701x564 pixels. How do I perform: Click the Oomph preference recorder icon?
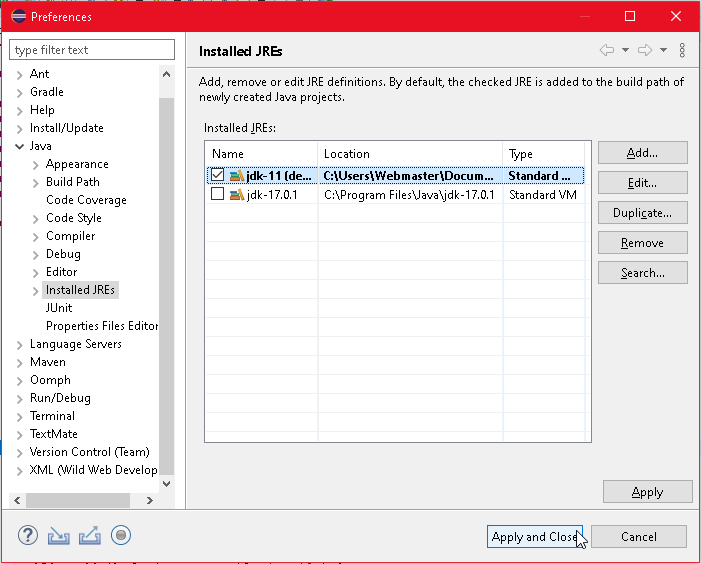[x=121, y=535]
